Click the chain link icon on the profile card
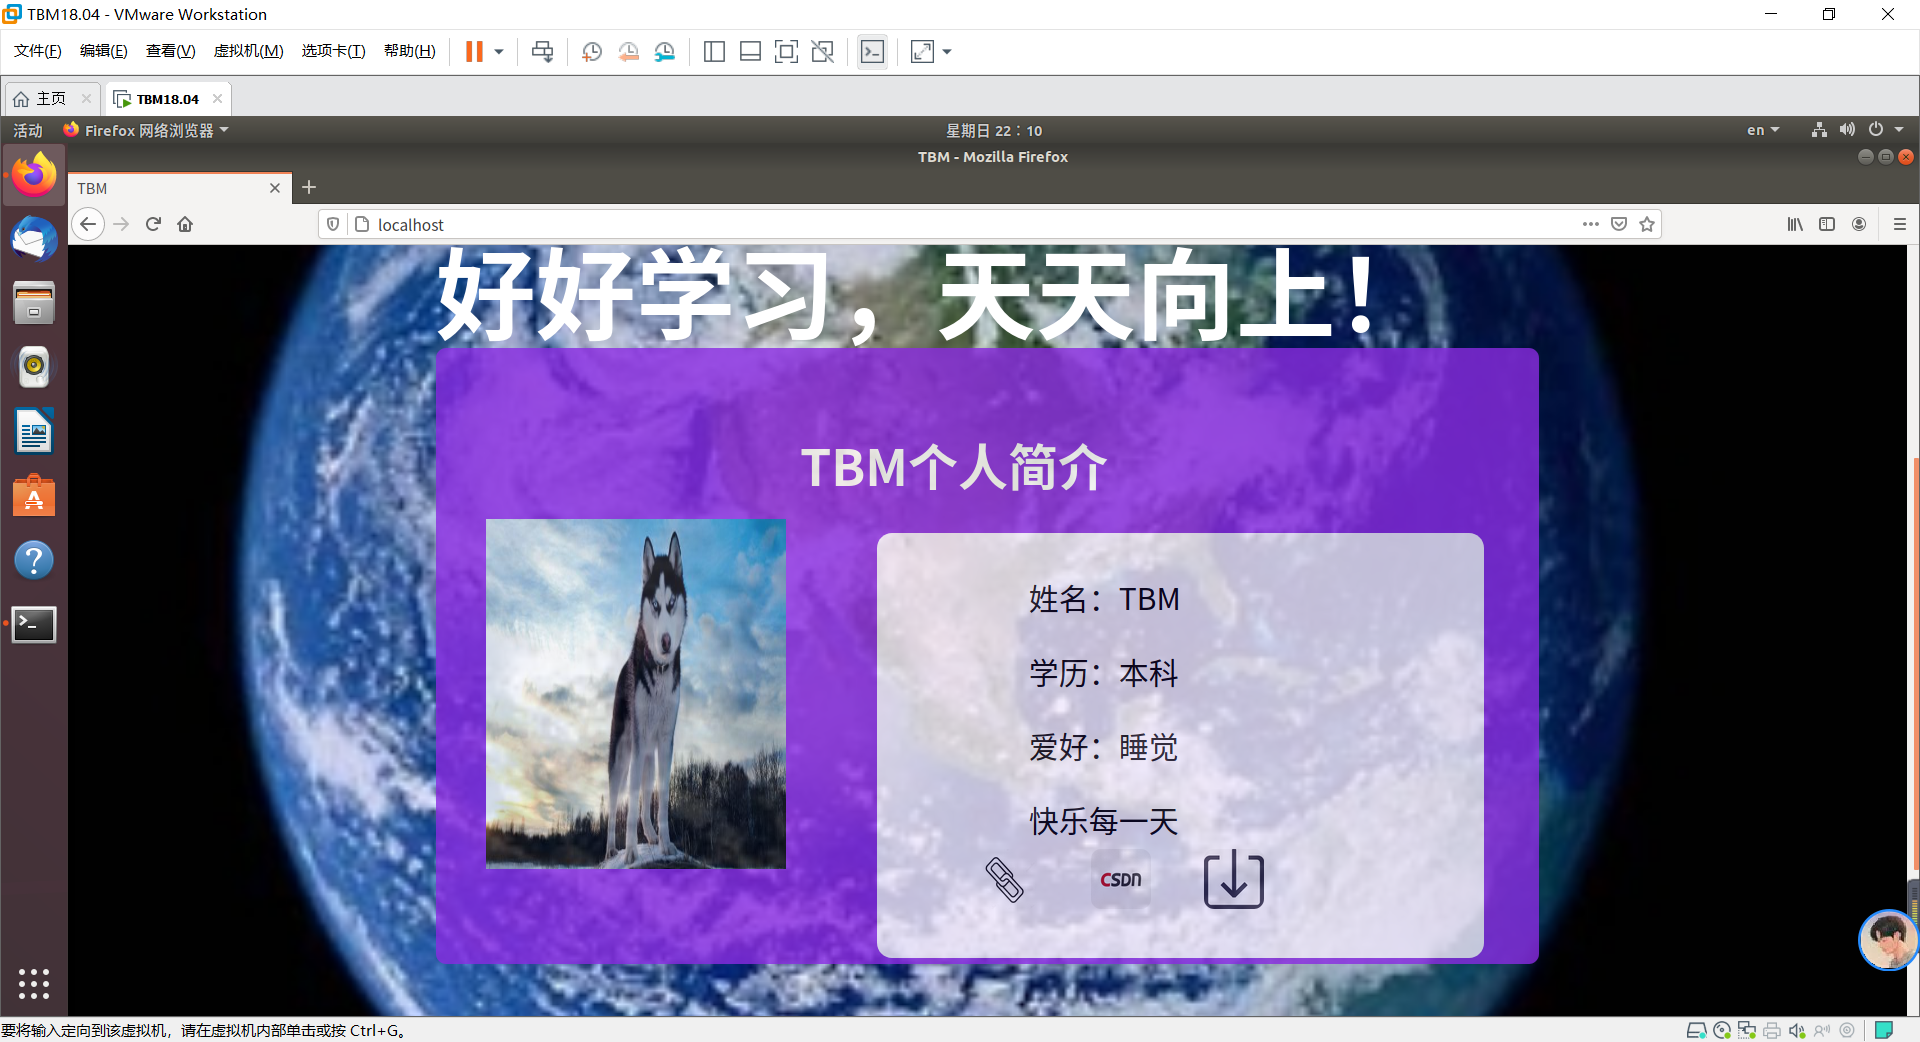 click(1005, 880)
